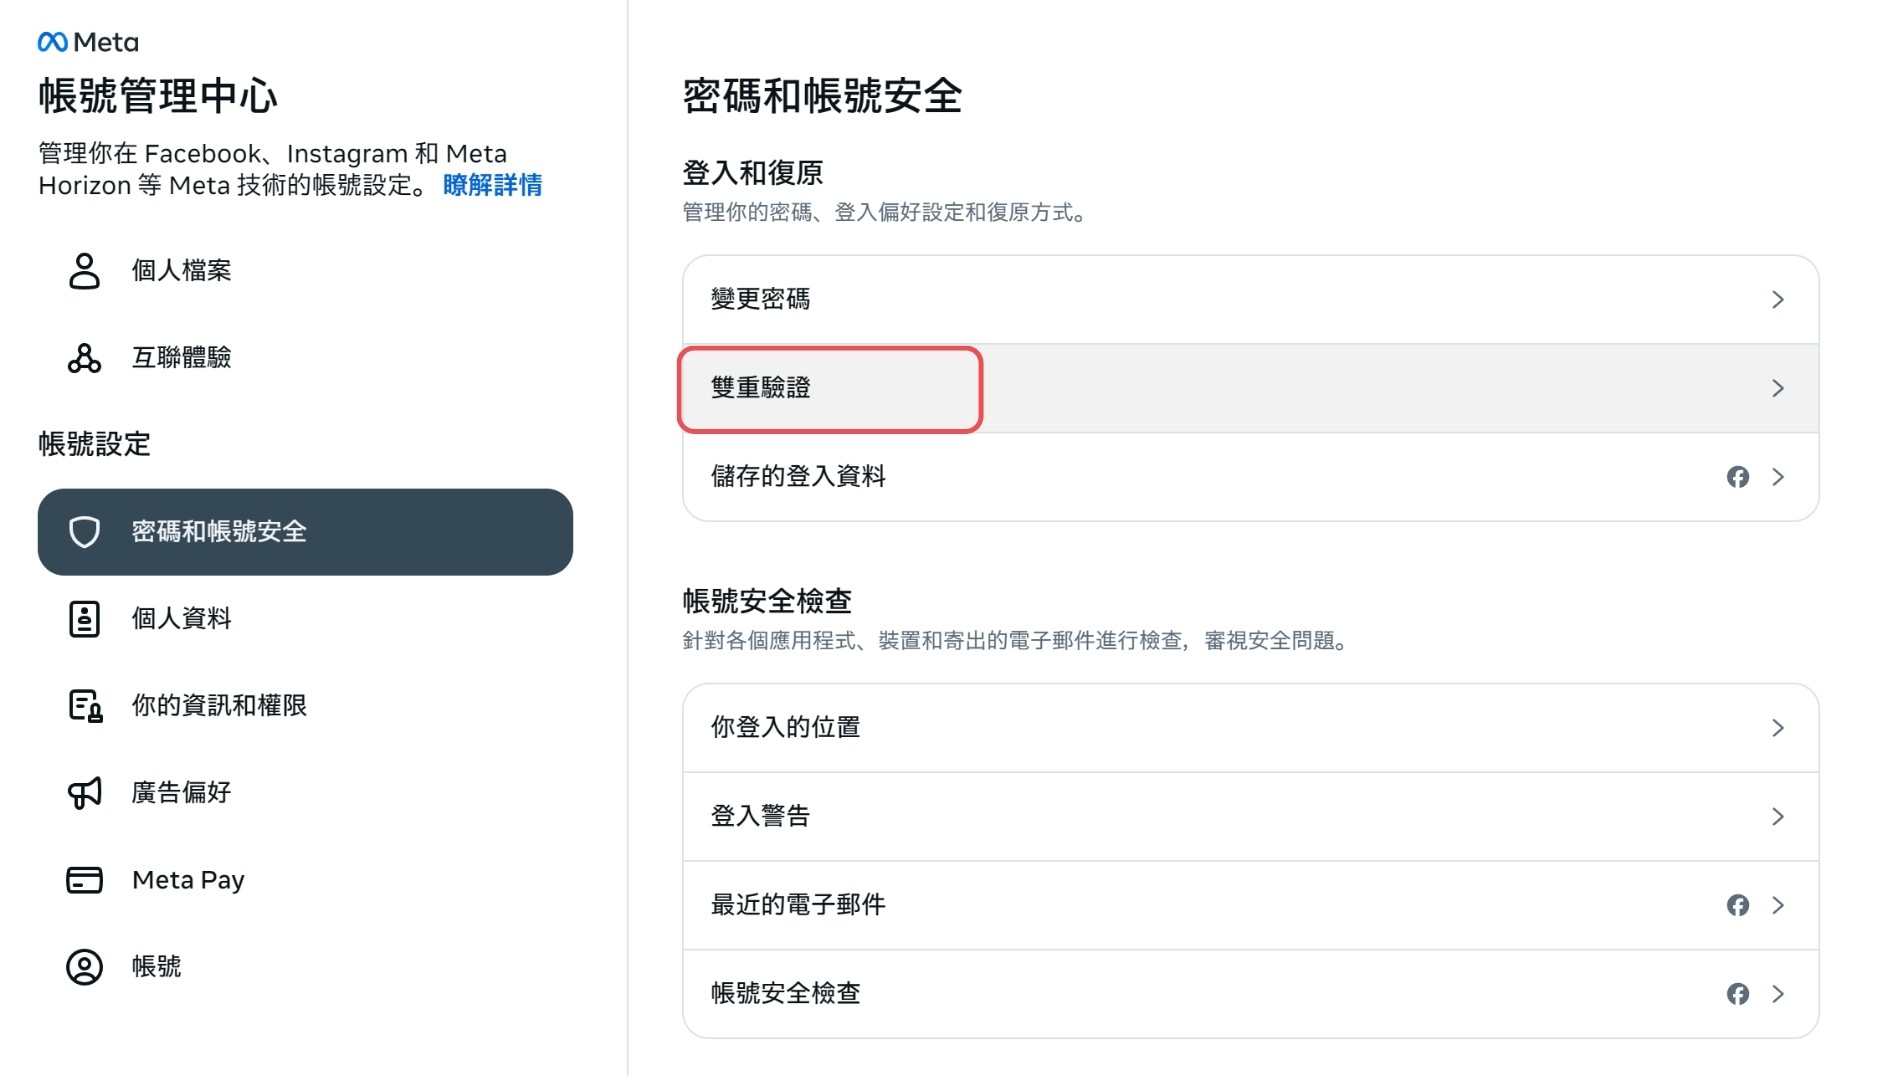Click the Facebook icon in 最近的電子郵件 row
Screen dimensions: 1885x1080
pyautogui.click(x=1738, y=905)
